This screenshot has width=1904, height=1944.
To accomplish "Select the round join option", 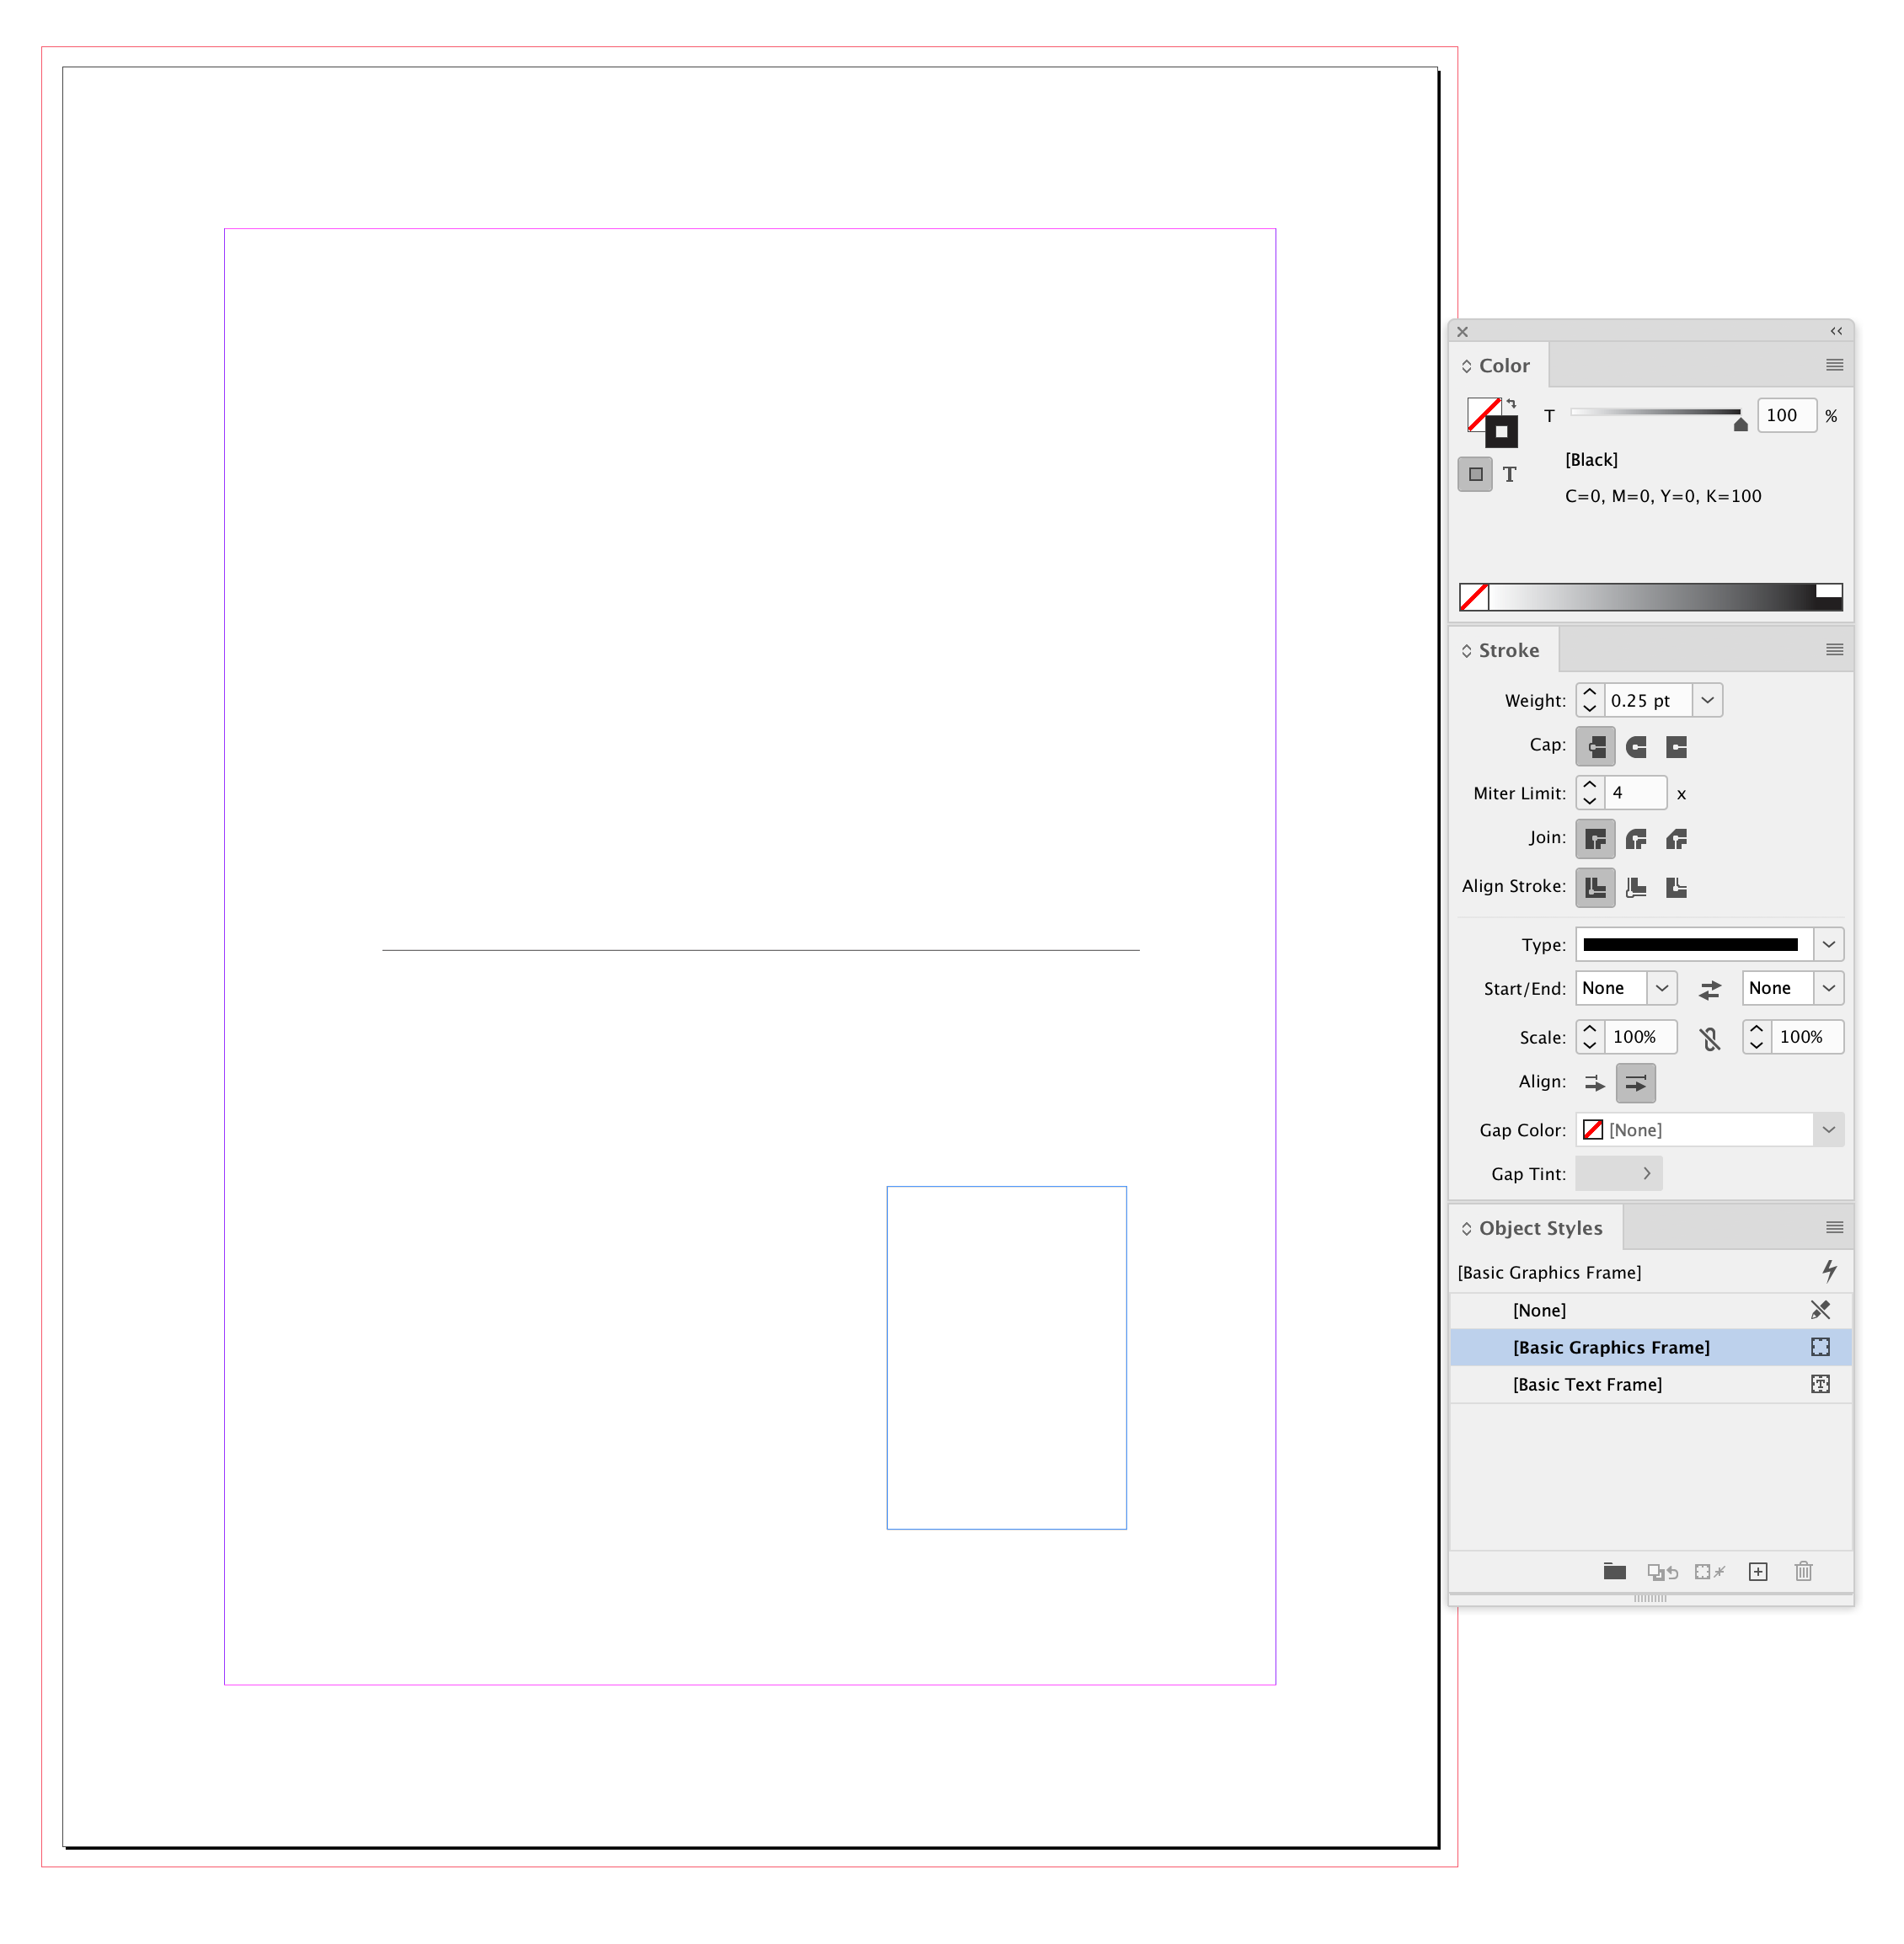I will 1637,839.
